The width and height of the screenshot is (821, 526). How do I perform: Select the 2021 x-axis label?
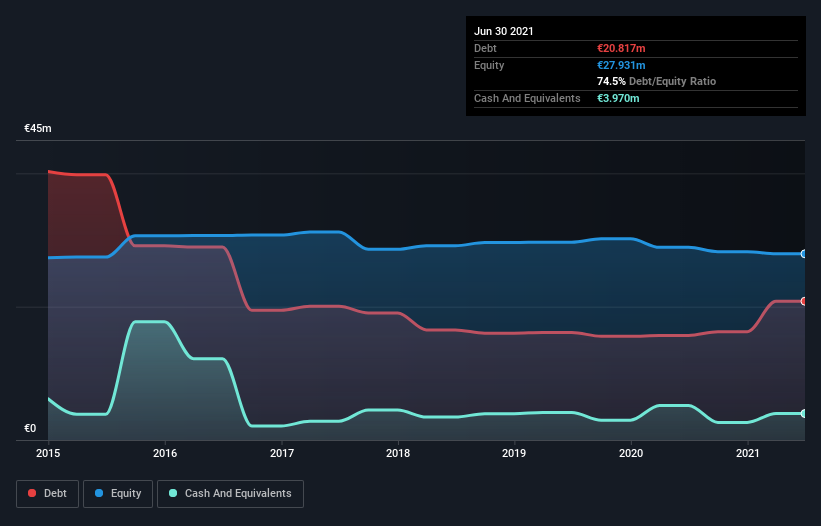click(x=748, y=453)
